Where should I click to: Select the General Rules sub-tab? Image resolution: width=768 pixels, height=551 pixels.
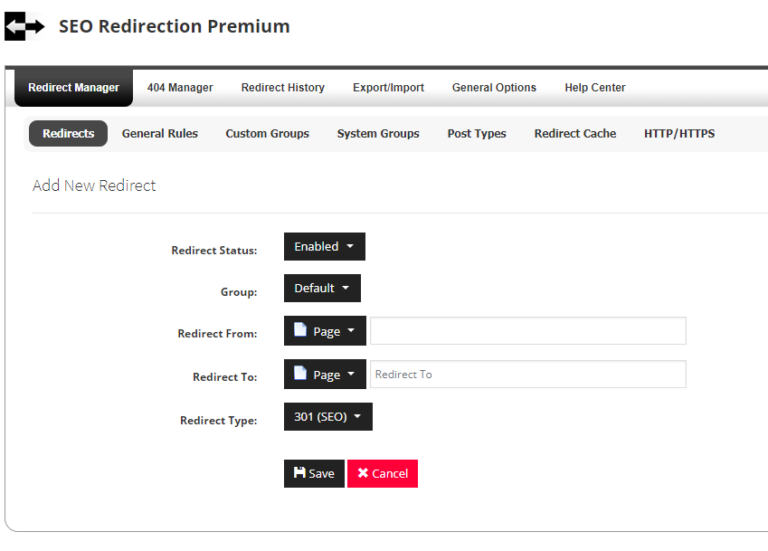[x=160, y=133]
